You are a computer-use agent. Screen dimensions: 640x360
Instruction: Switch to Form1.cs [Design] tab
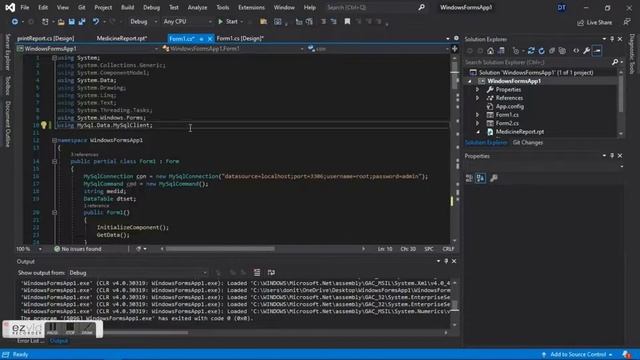click(x=240, y=38)
